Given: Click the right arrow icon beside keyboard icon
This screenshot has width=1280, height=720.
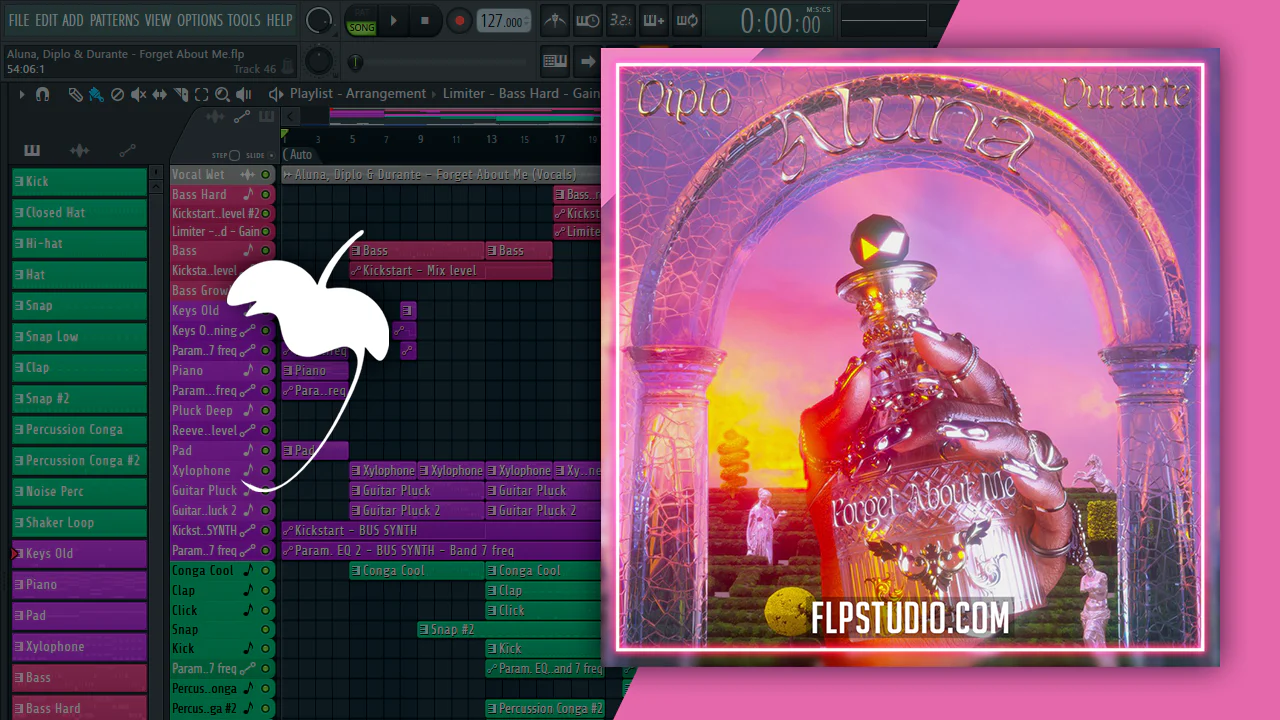Looking at the screenshot, I should pos(588,61).
